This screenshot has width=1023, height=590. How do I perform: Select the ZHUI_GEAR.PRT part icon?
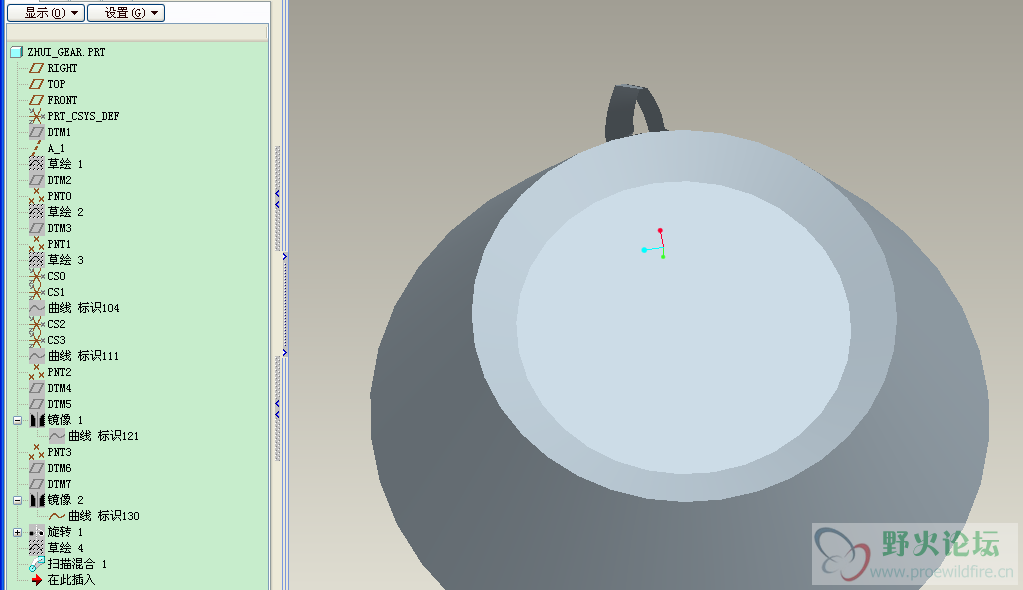point(17,52)
